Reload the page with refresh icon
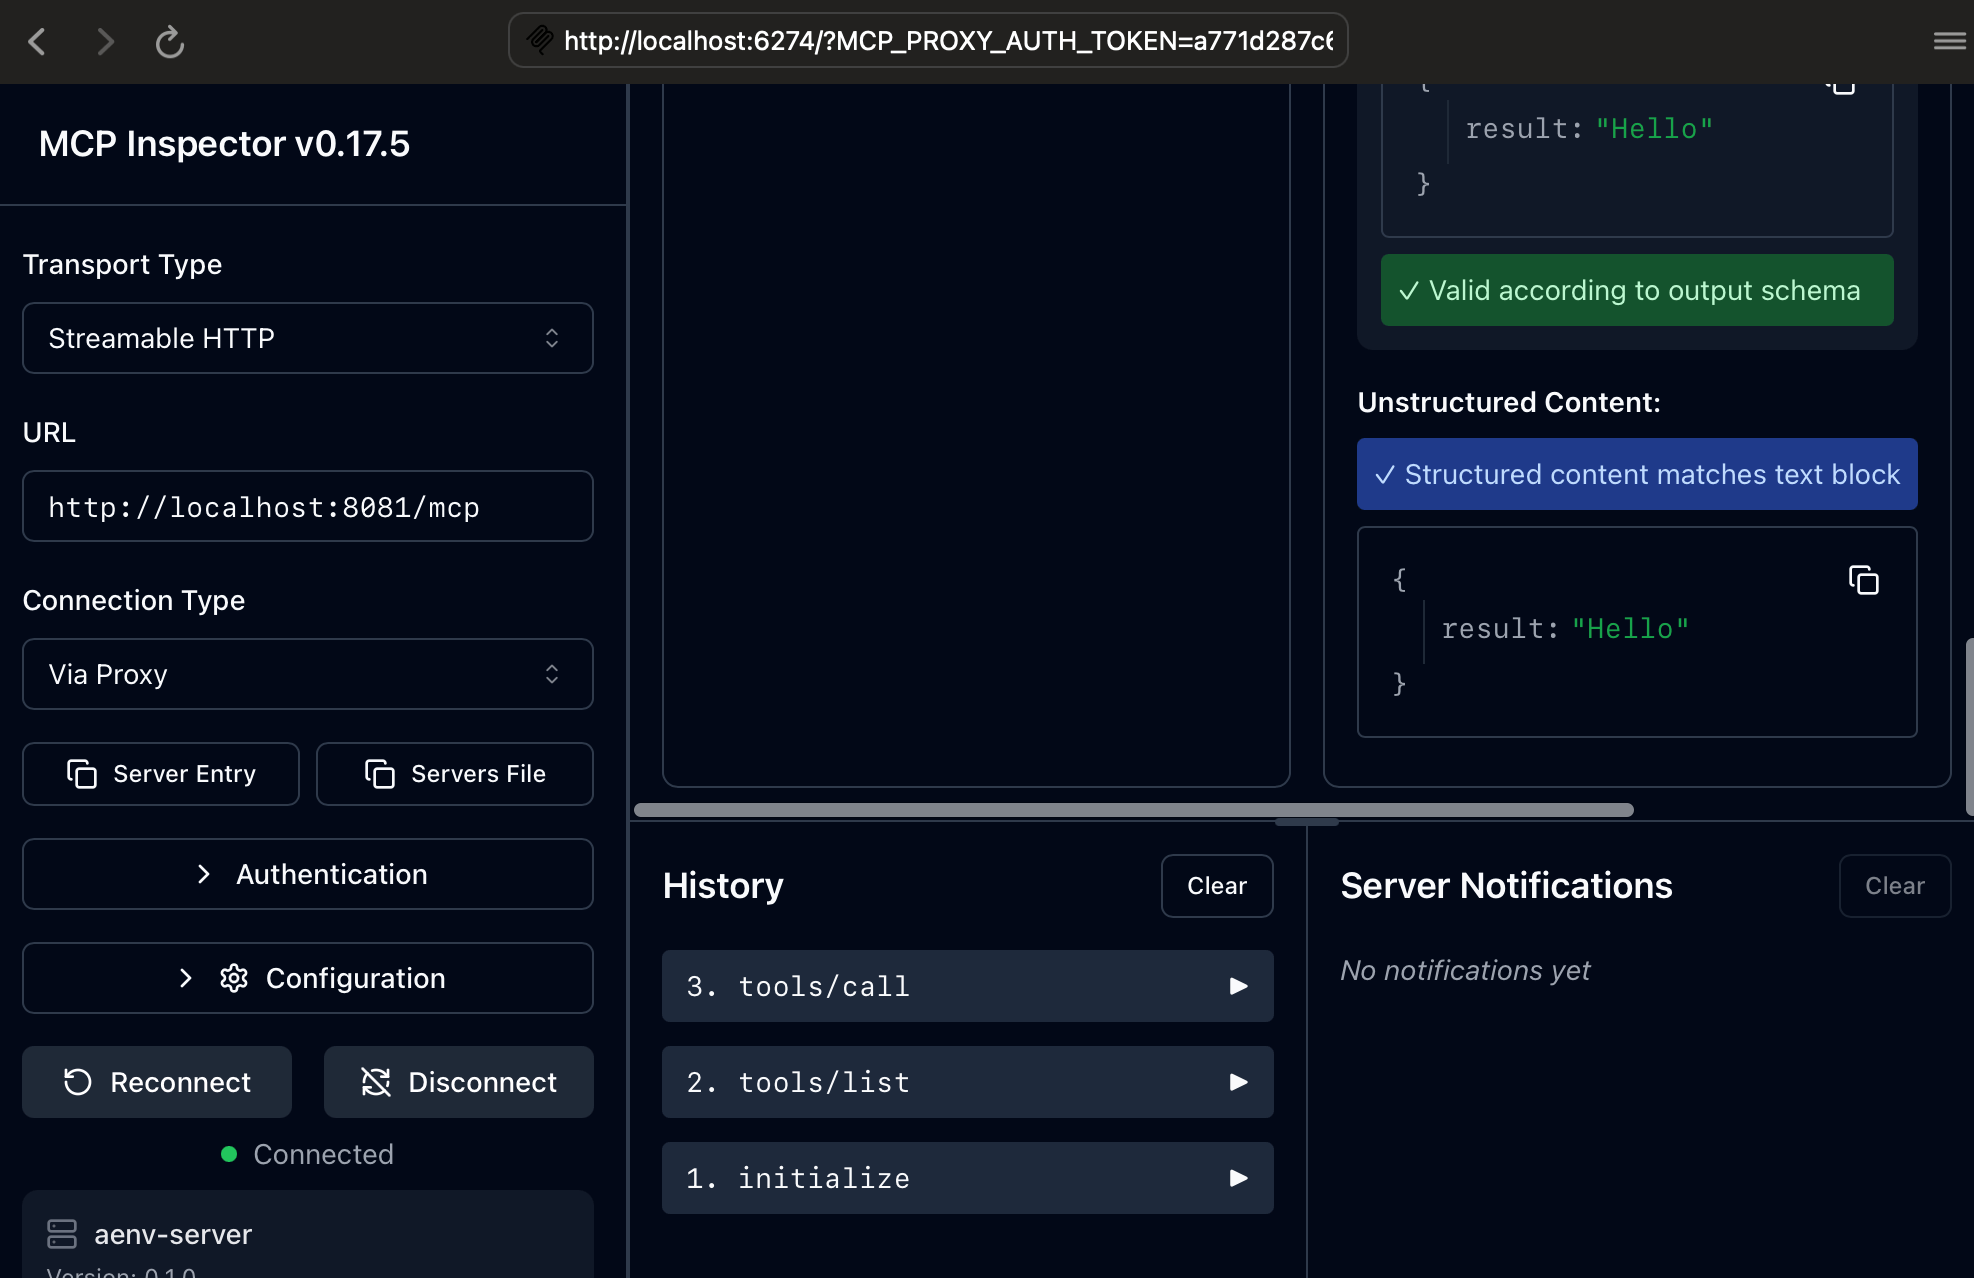This screenshot has width=1974, height=1278. coord(170,41)
